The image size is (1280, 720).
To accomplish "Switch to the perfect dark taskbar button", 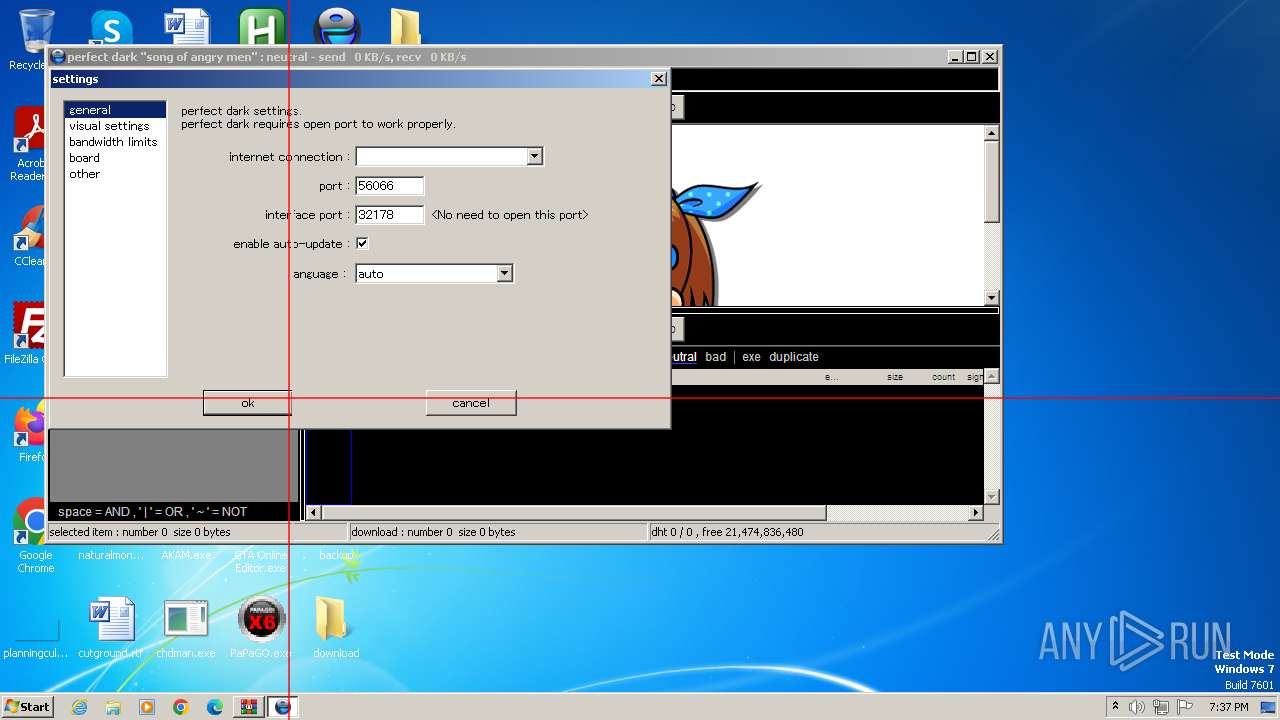I will (x=283, y=707).
